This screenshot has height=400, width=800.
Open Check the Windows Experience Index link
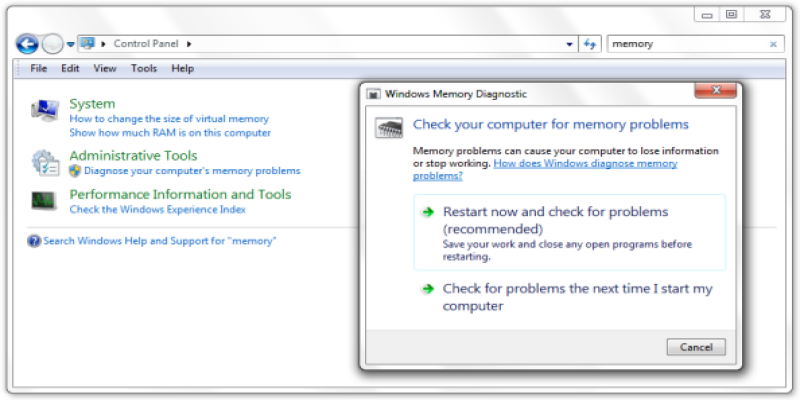(158, 210)
